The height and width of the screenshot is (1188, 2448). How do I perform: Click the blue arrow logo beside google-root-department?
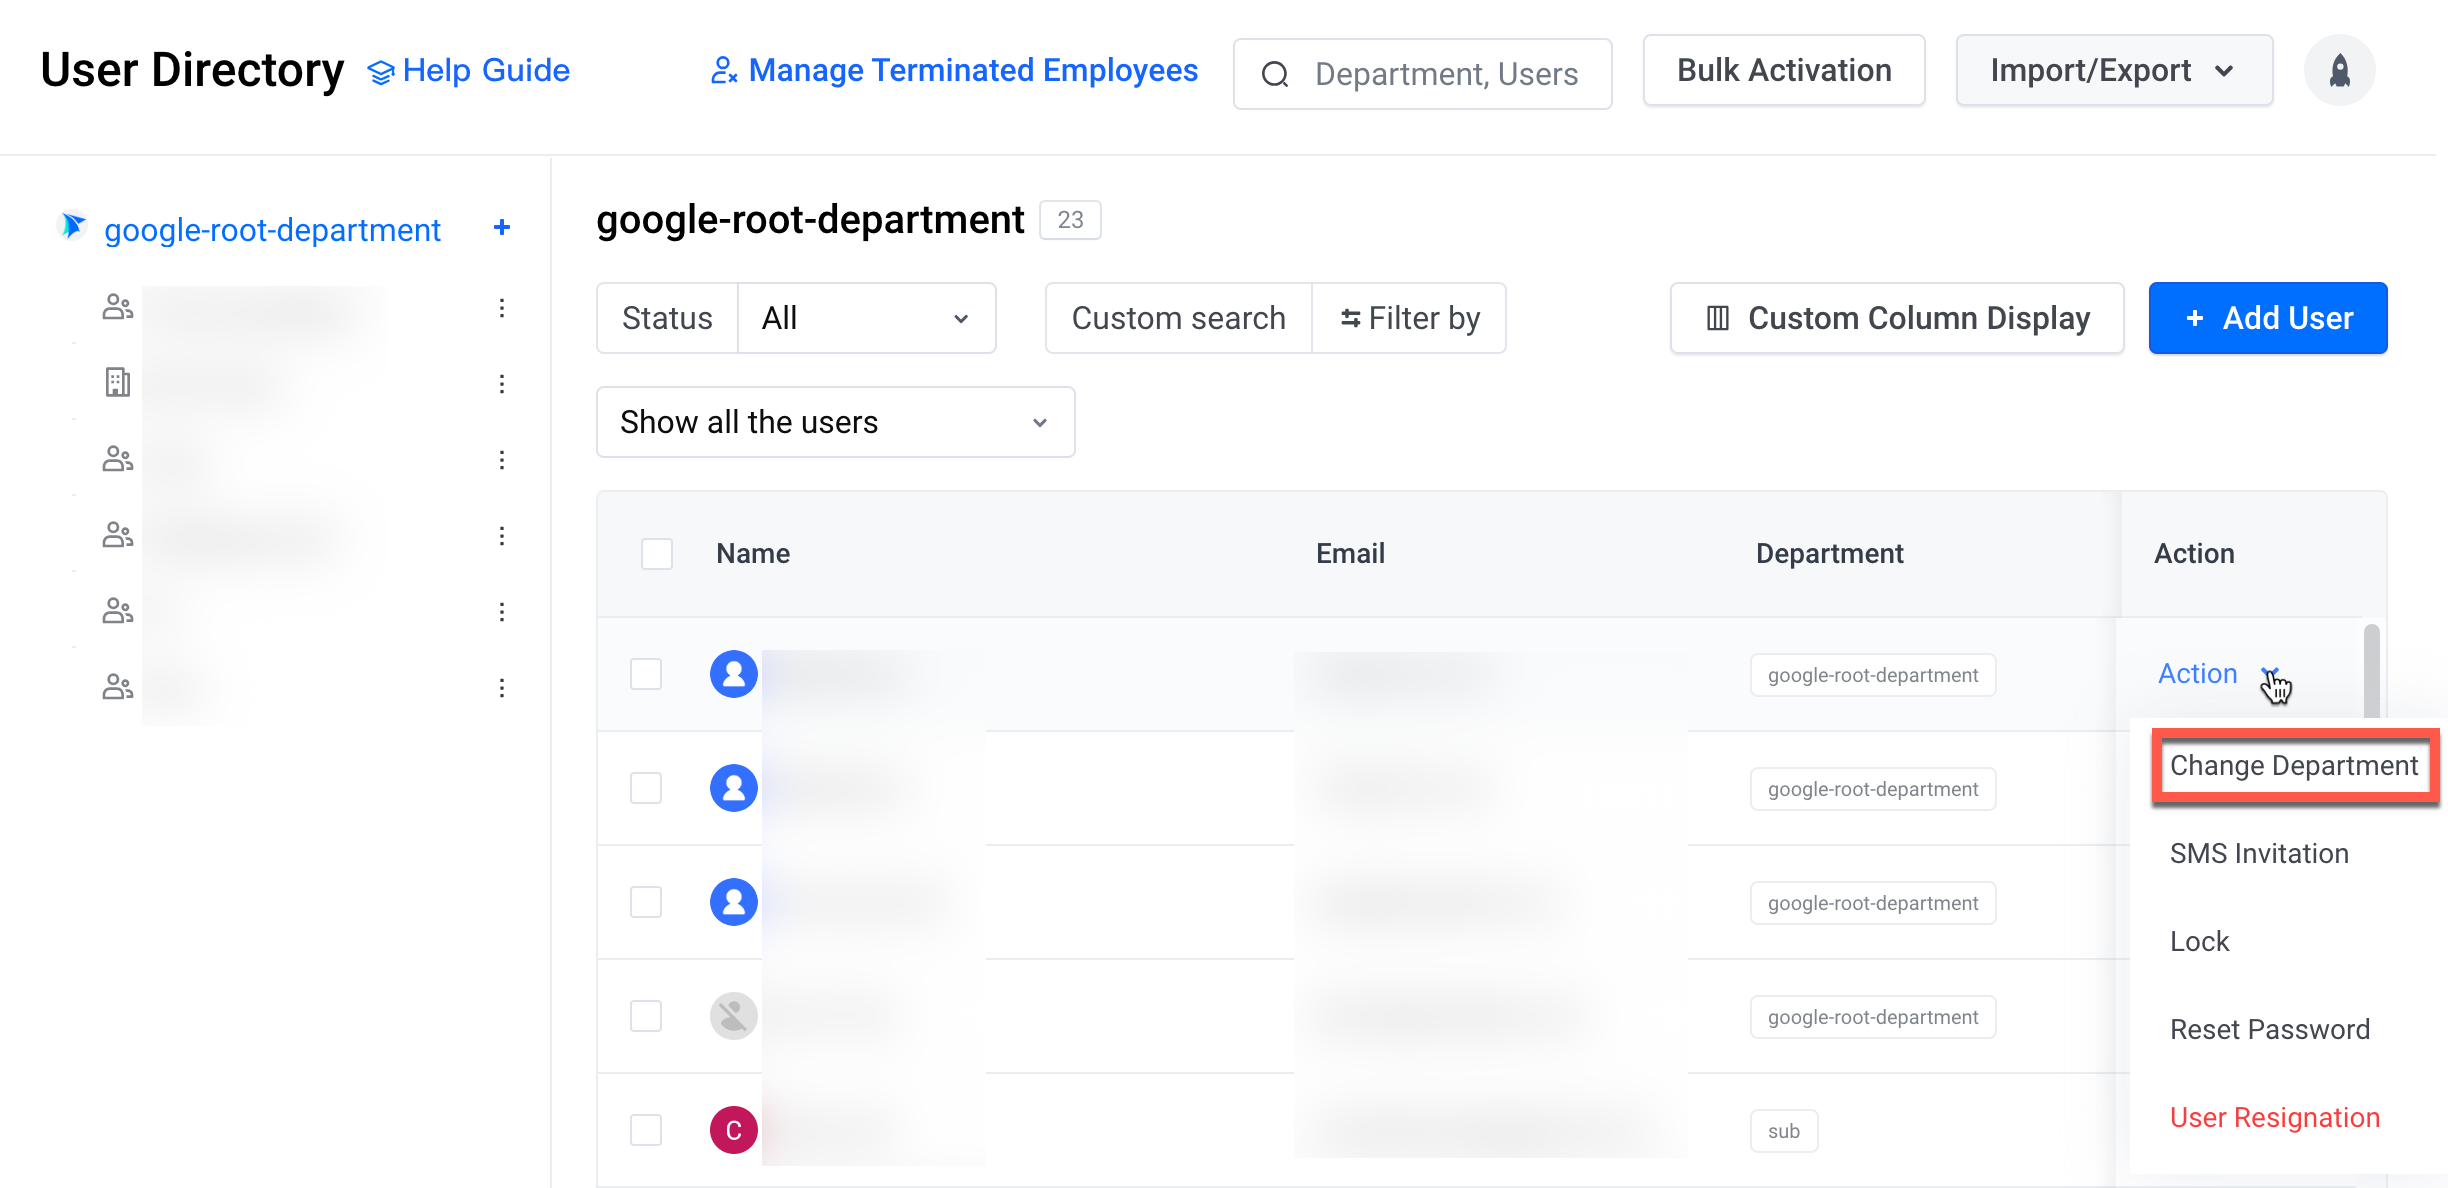click(73, 226)
